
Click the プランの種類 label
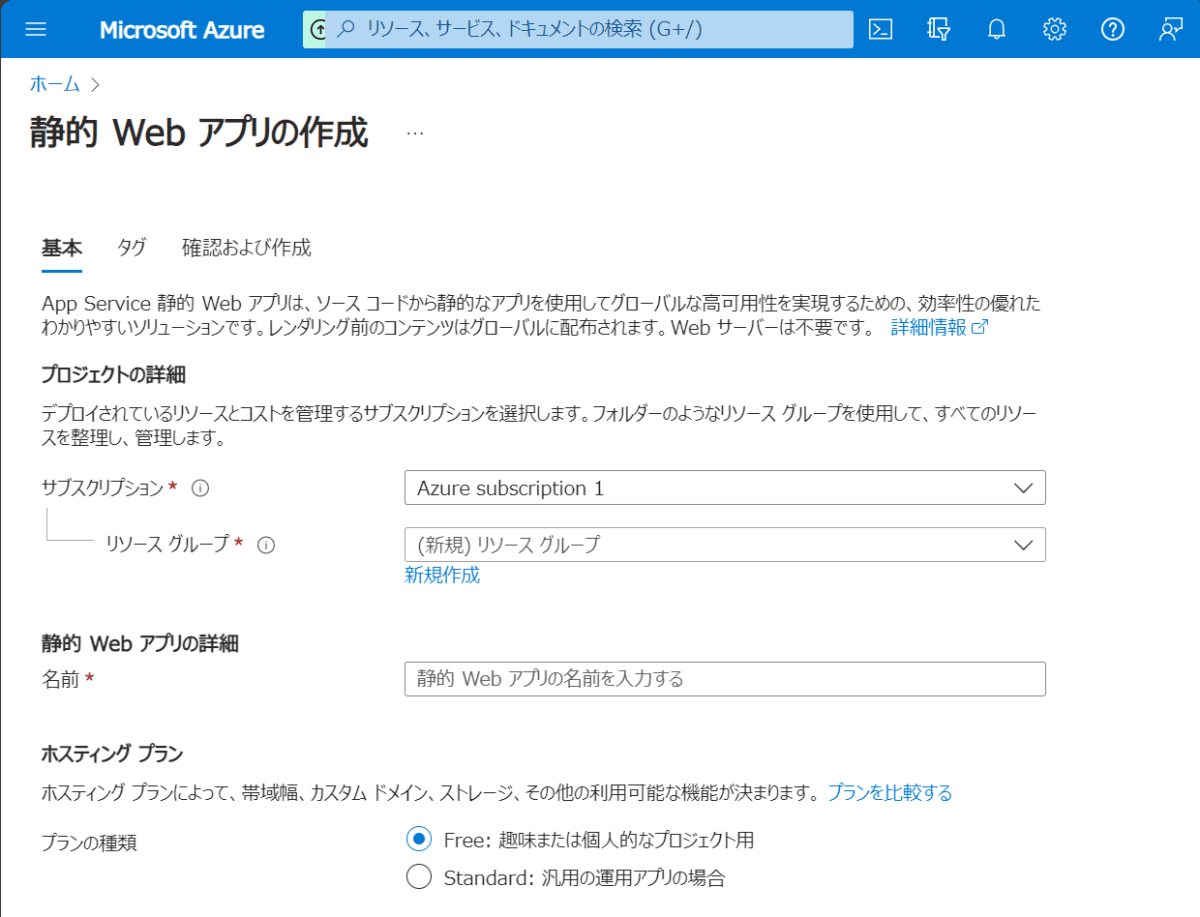tap(89, 843)
